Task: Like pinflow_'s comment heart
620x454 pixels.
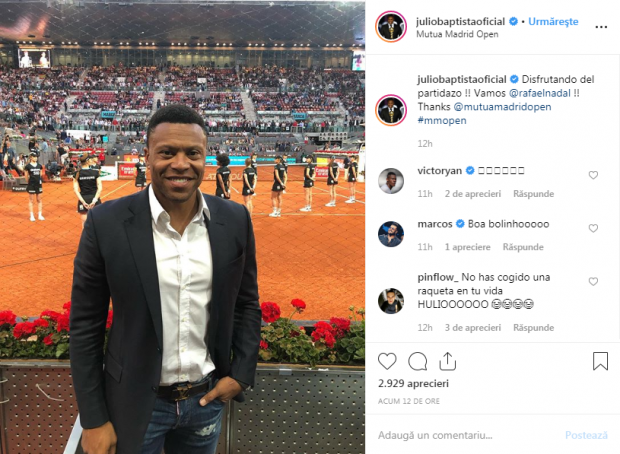Action: point(593,281)
